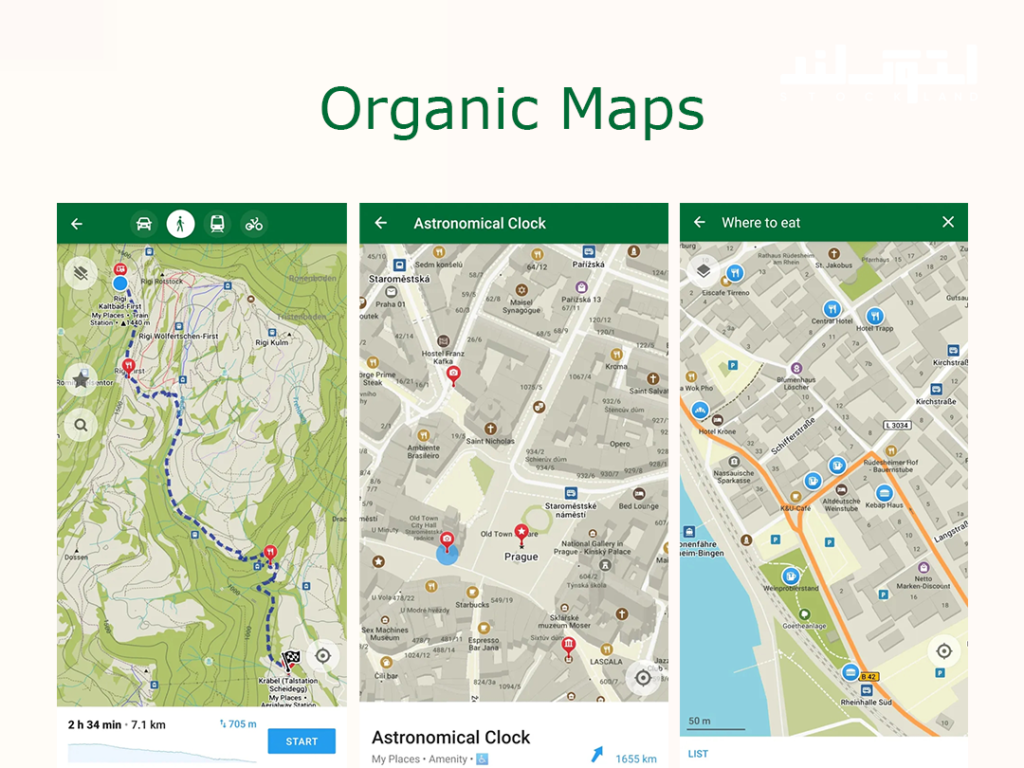This screenshot has width=1024, height=768.
Task: Tap the blue direction arrow
Action: [597, 754]
